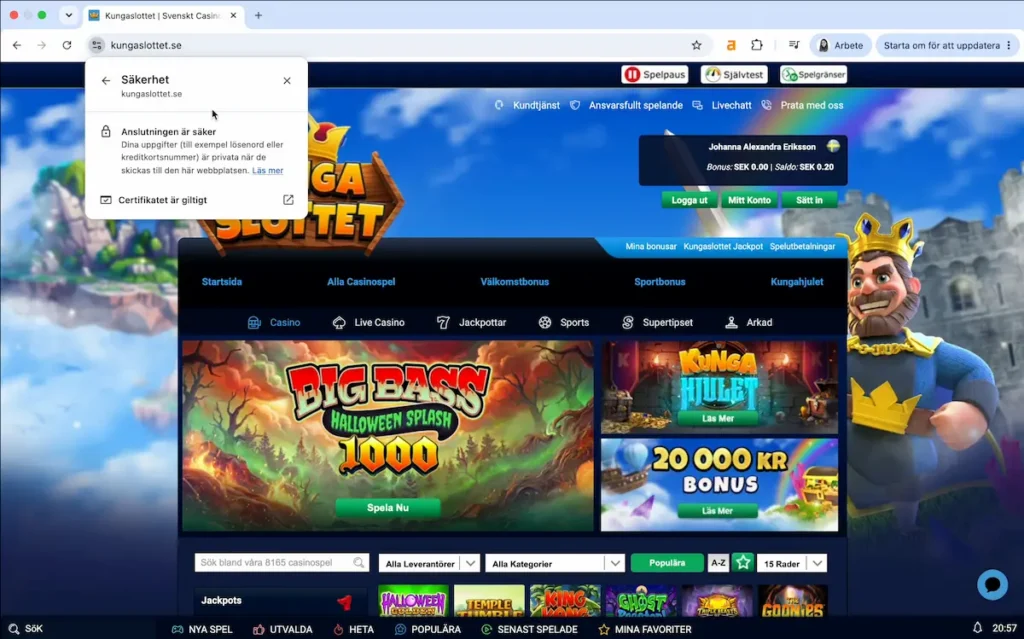Open the Arbete profile menu
The image size is (1024, 639).
[x=840, y=45]
